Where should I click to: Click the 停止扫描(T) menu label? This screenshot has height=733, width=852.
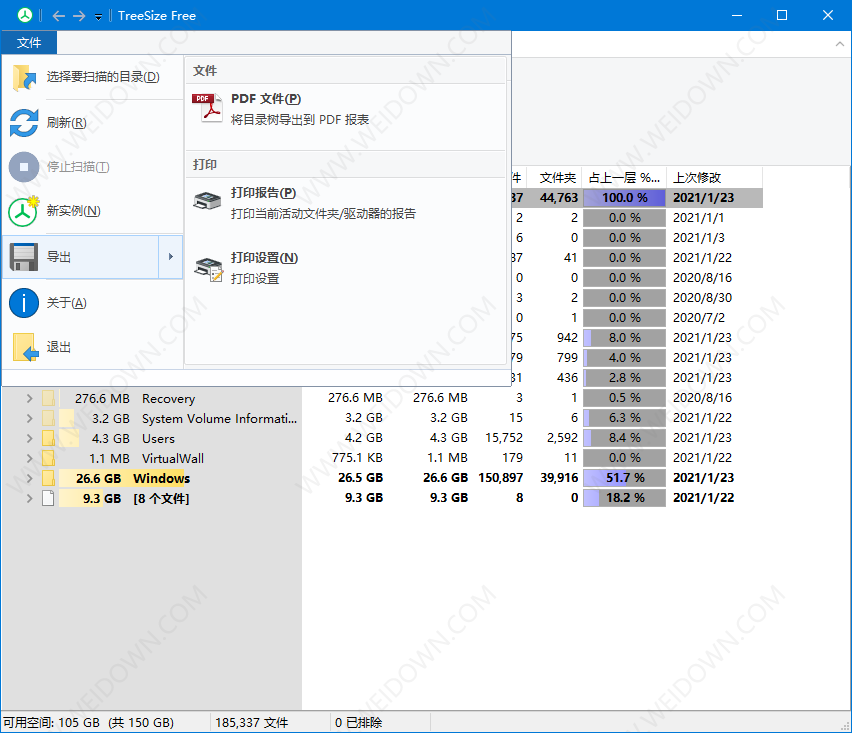coord(78,167)
